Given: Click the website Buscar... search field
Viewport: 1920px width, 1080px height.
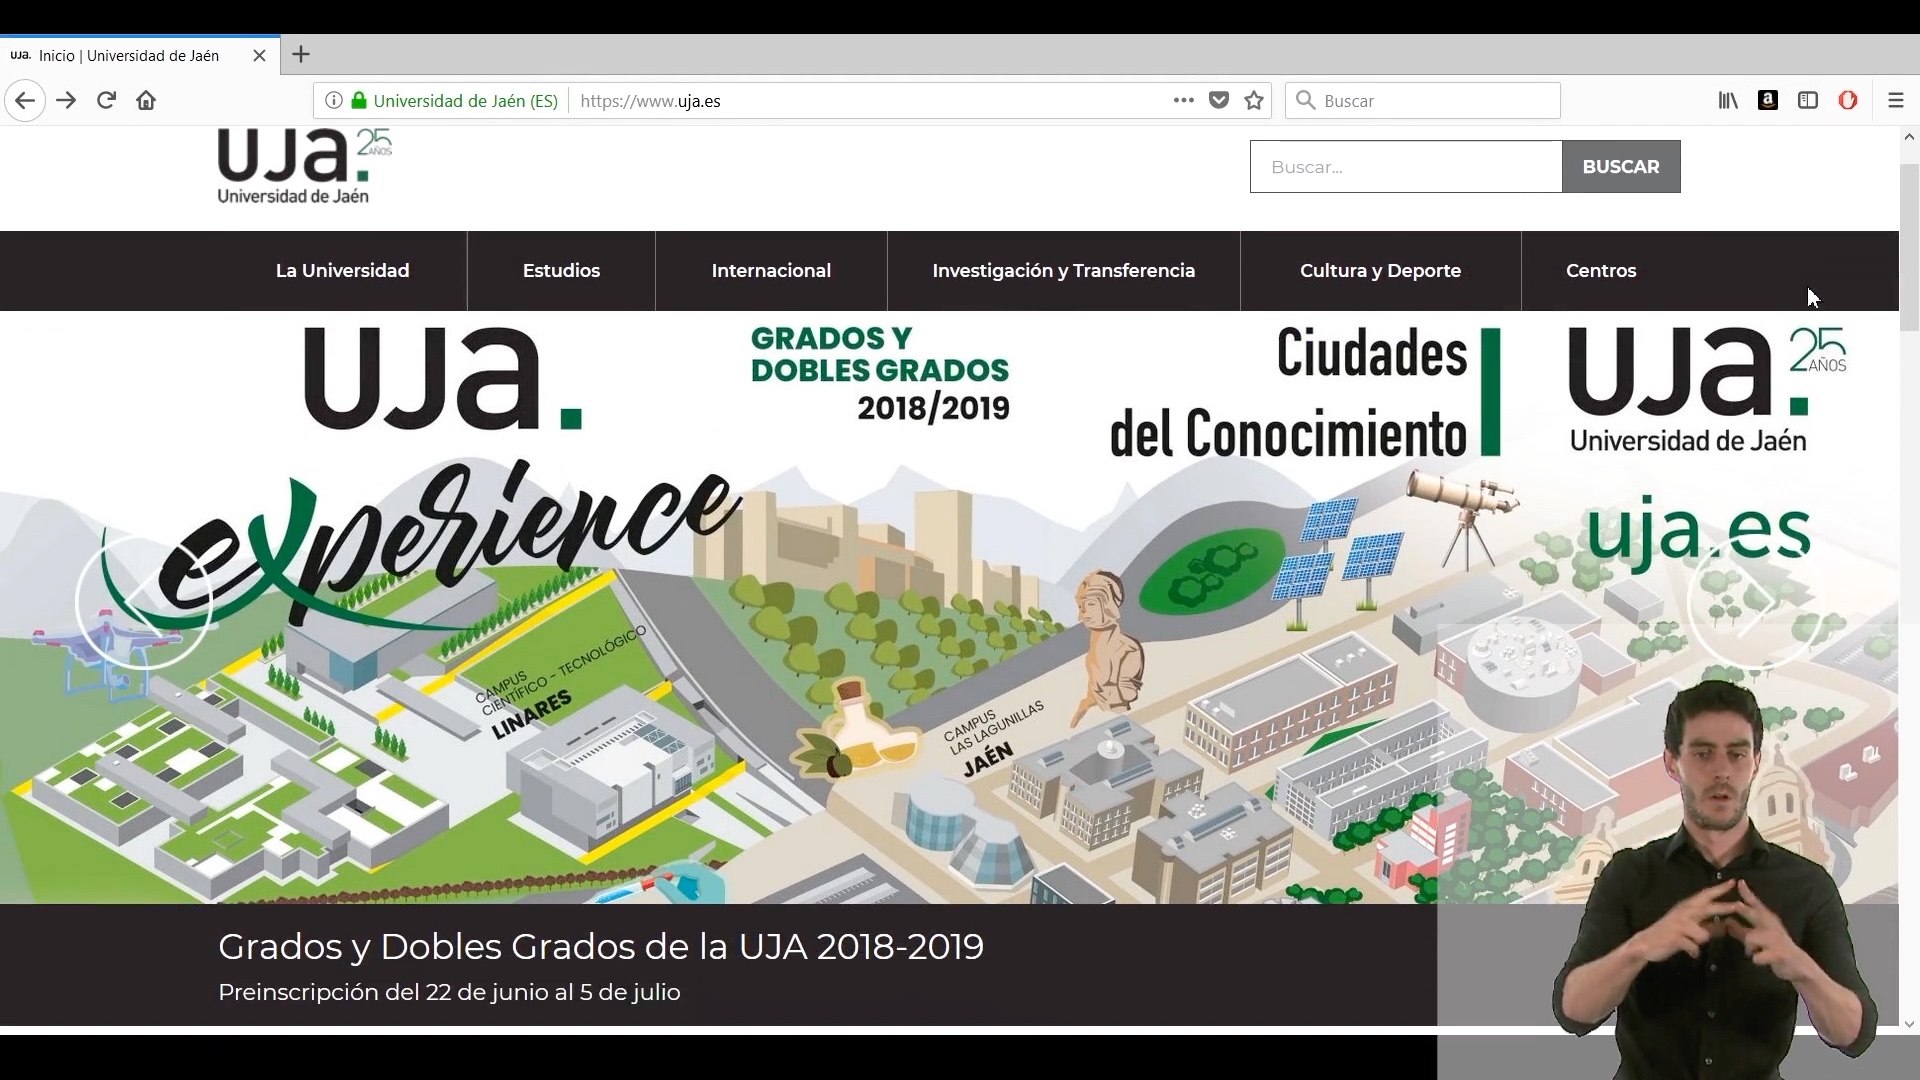Looking at the screenshot, I should pos(1406,166).
